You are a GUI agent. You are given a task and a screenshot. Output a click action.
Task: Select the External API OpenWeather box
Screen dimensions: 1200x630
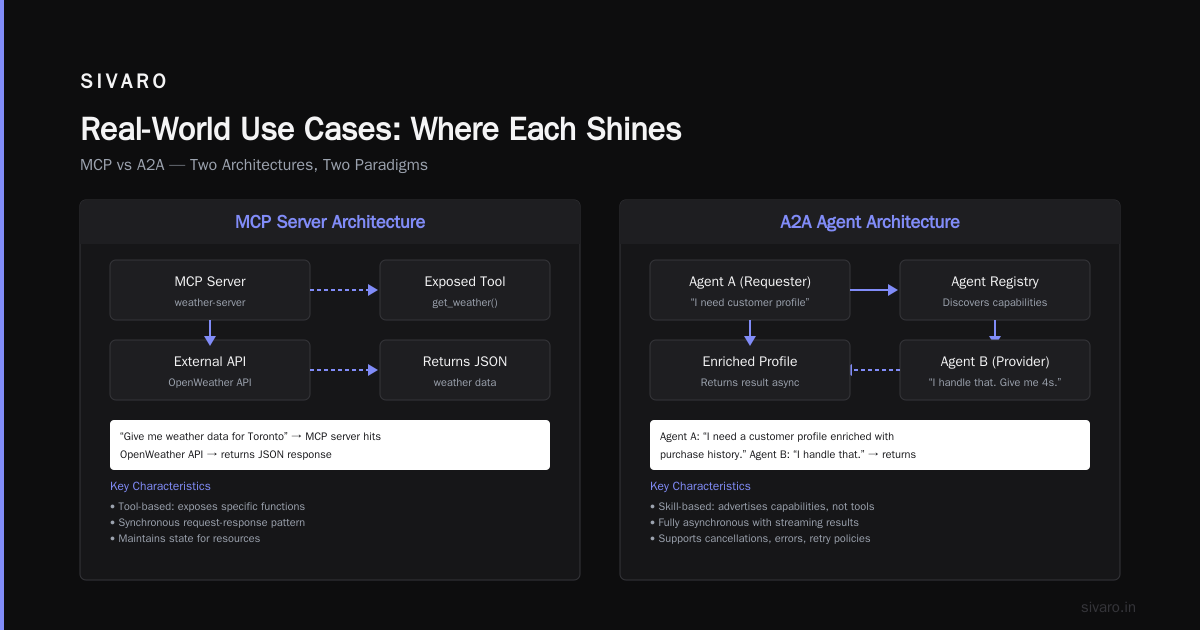click(210, 370)
